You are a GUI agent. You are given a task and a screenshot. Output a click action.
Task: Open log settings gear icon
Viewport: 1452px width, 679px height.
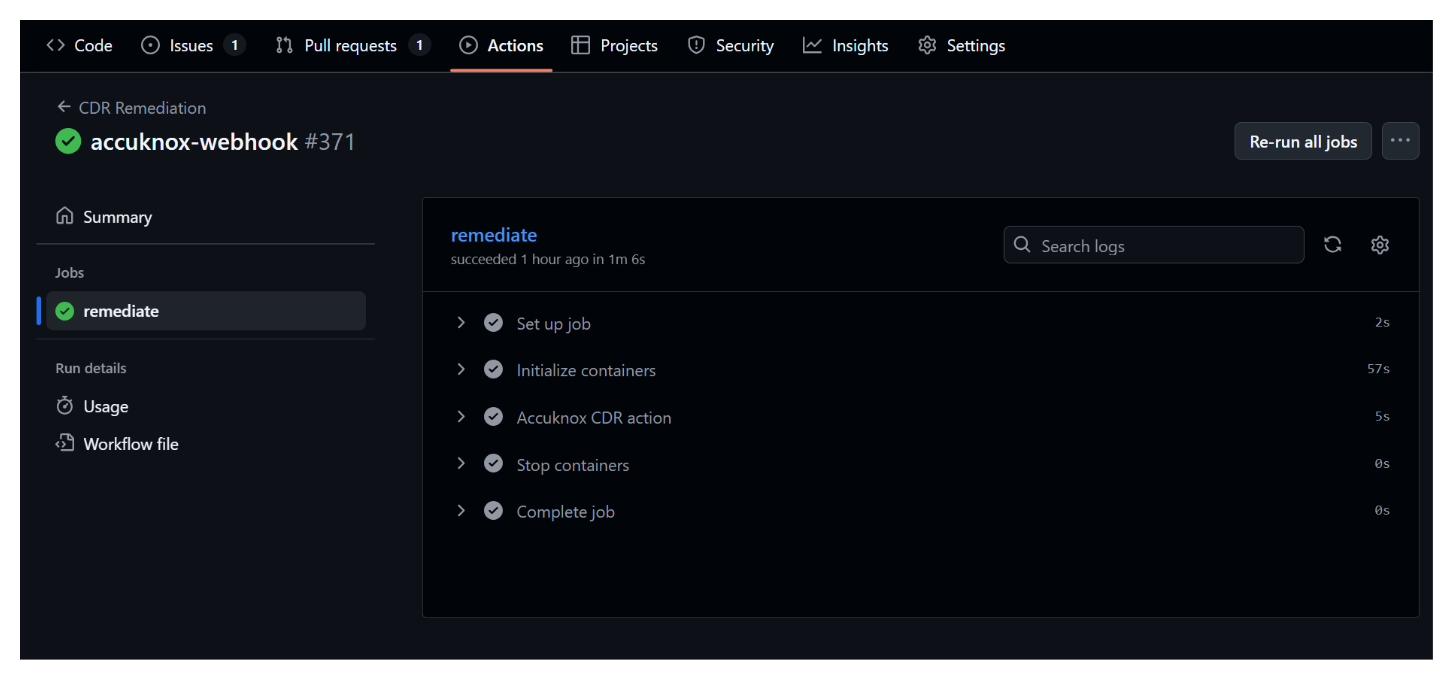1380,245
